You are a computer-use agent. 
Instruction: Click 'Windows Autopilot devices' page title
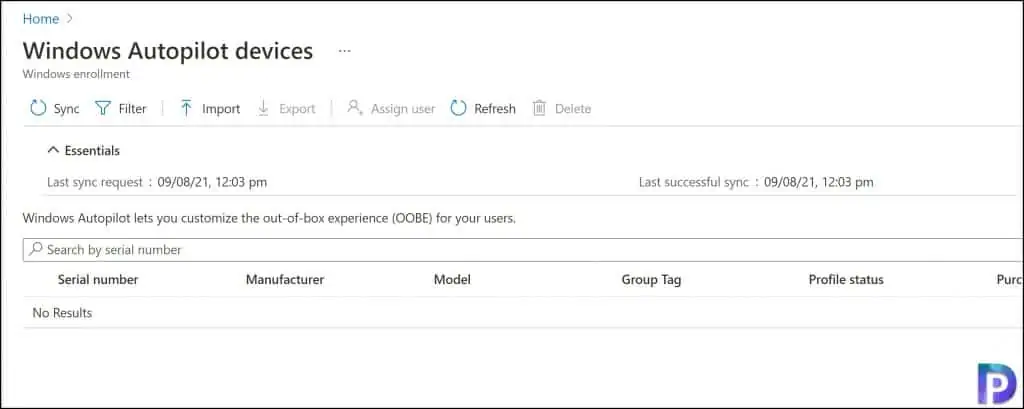pos(168,50)
